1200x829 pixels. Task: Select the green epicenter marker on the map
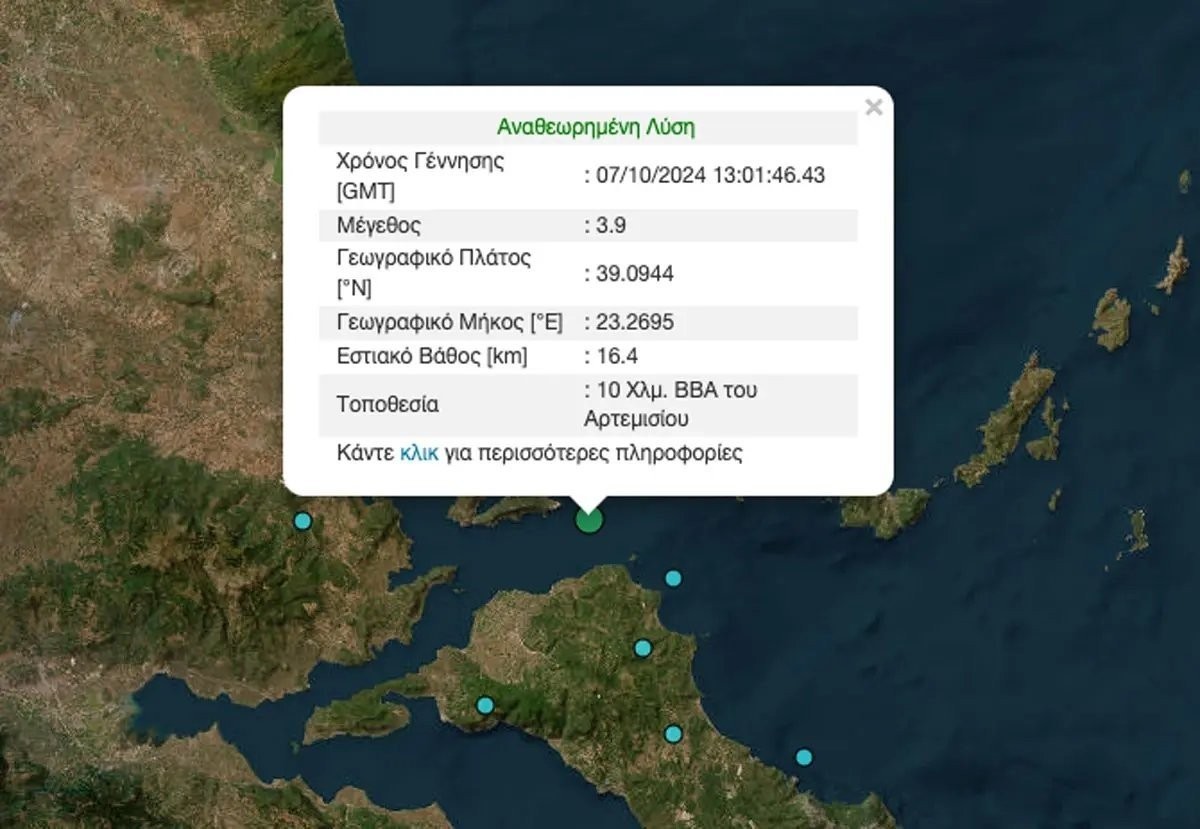[x=590, y=520]
